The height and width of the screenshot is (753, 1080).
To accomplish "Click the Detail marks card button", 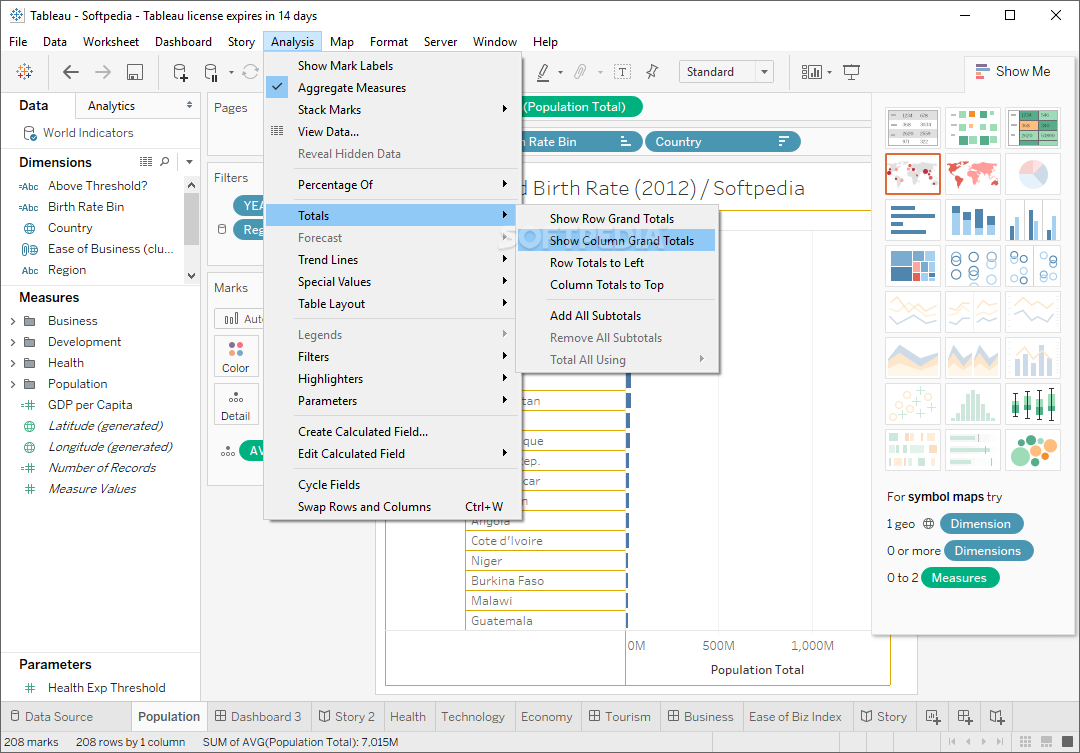I will tap(236, 404).
